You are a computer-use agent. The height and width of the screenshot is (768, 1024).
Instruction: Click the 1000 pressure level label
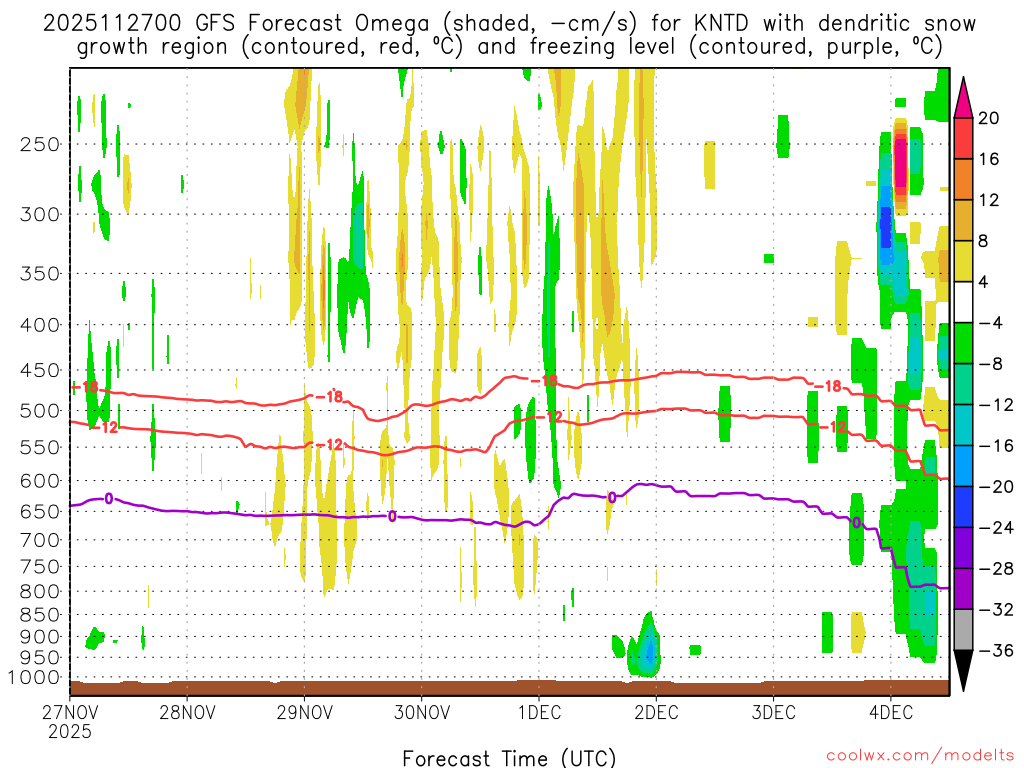(34, 678)
